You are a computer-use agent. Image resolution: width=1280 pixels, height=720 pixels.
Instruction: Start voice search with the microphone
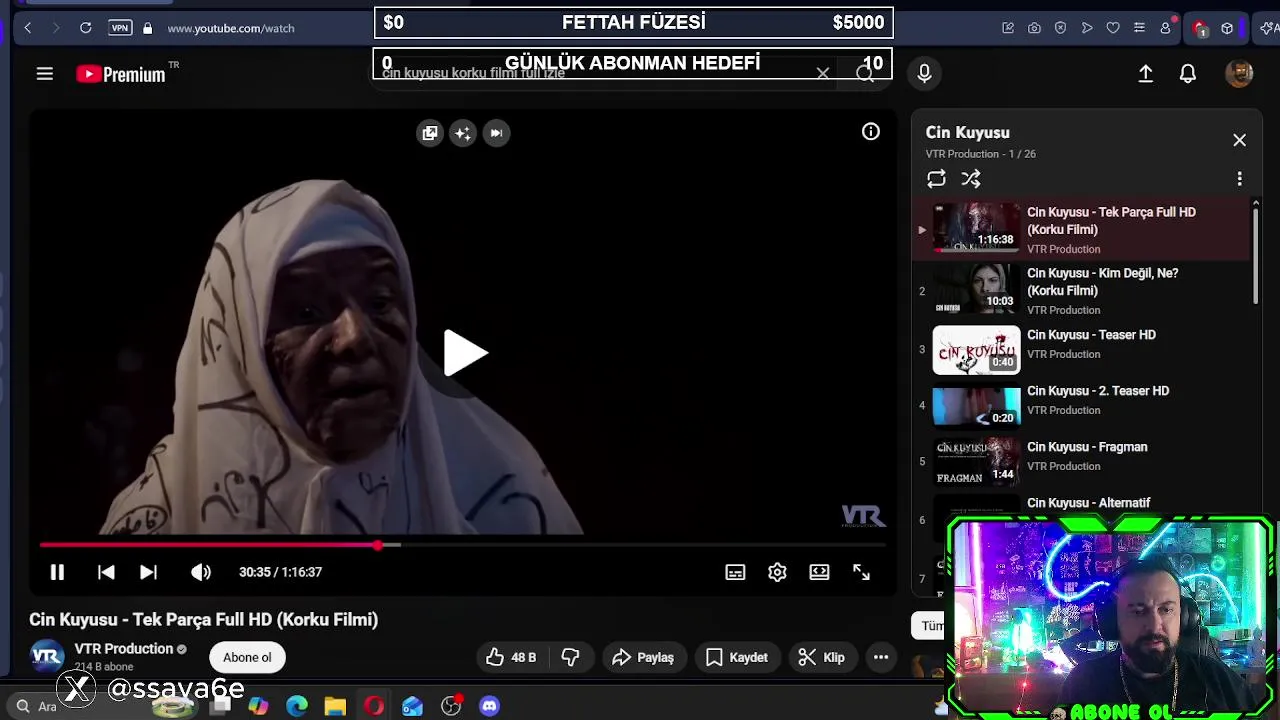(924, 73)
